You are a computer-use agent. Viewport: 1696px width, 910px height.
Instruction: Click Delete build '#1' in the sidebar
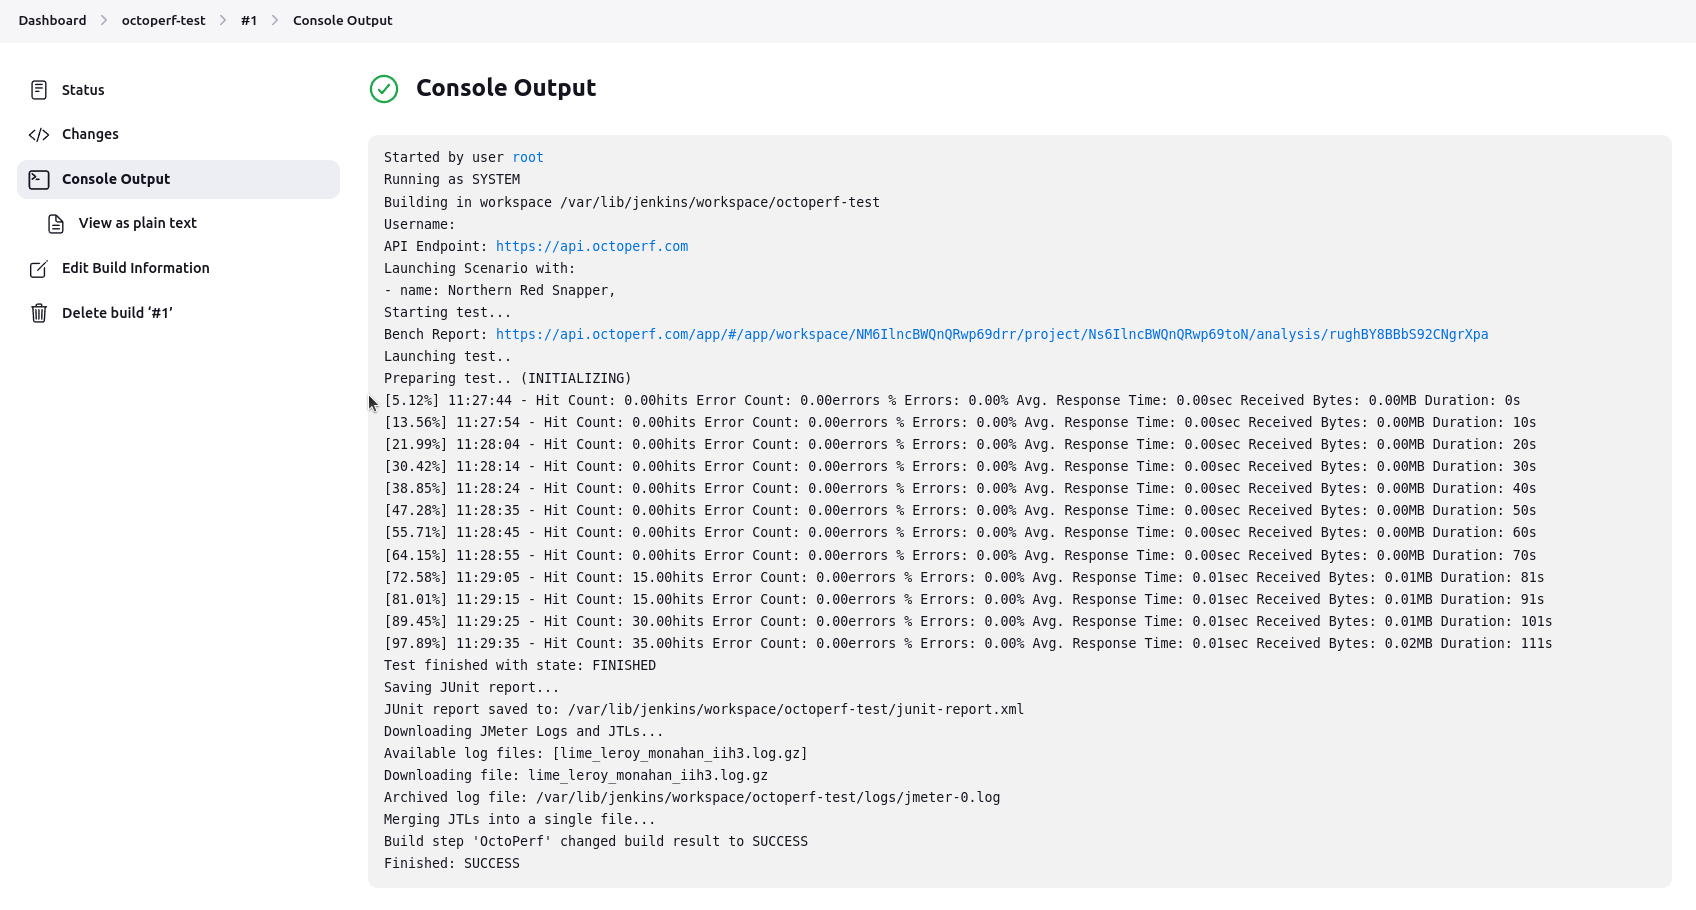tap(117, 312)
